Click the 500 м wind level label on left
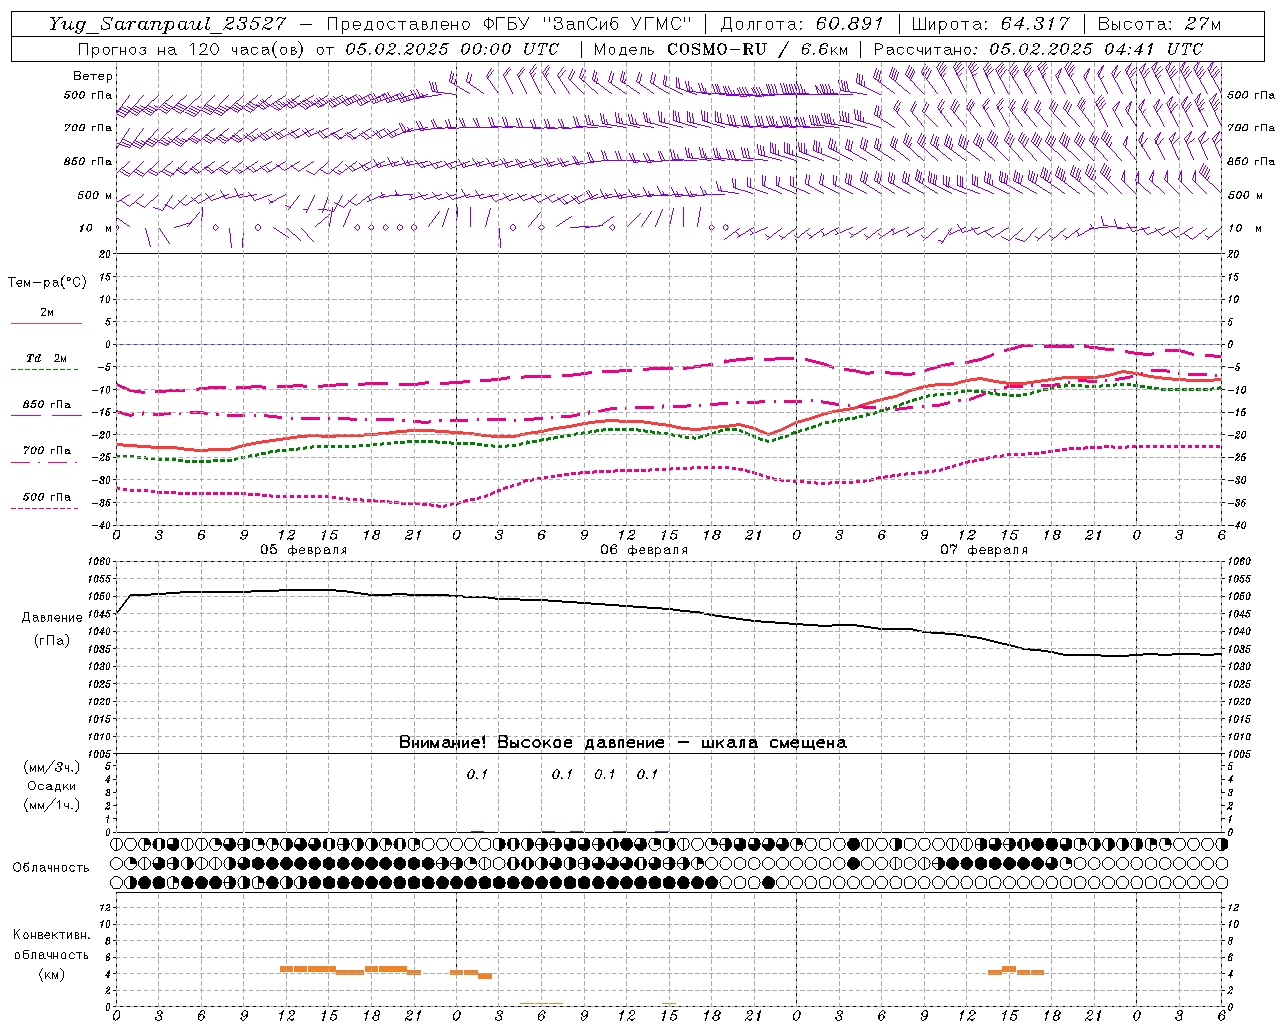This screenshot has height=1024, width=1280. [96, 195]
